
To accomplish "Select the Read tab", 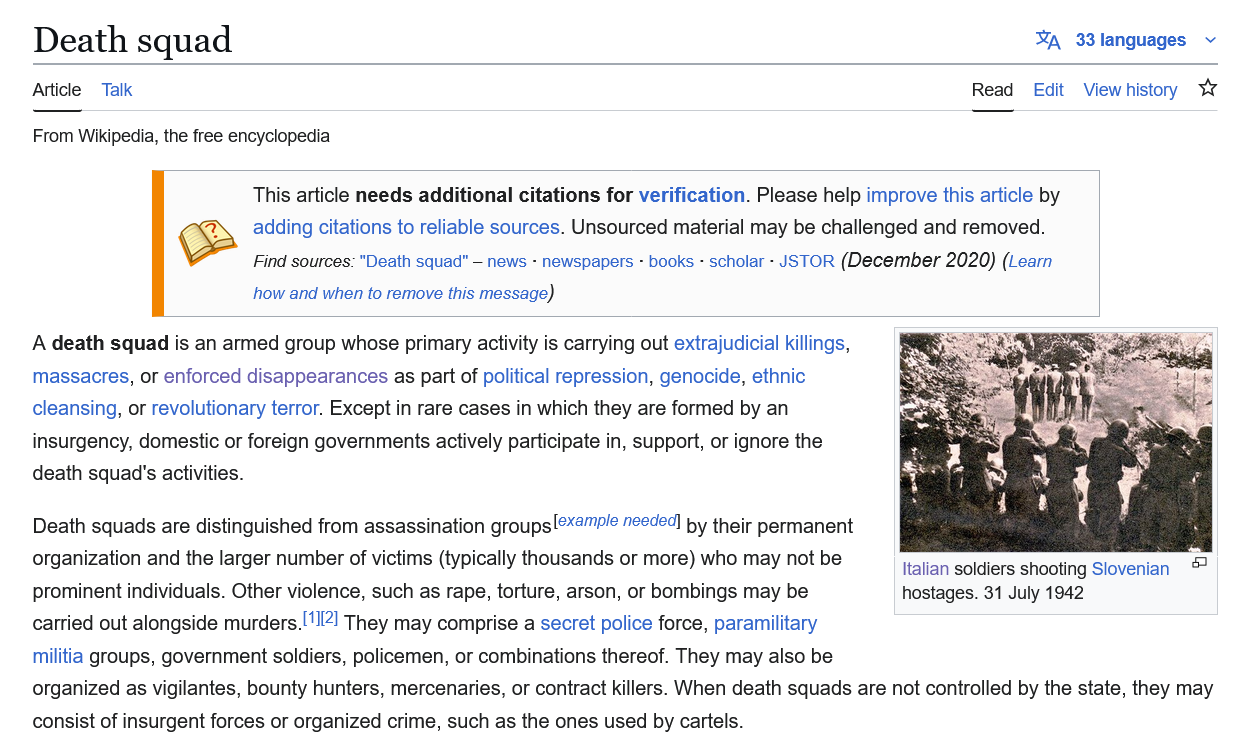I will 992,90.
